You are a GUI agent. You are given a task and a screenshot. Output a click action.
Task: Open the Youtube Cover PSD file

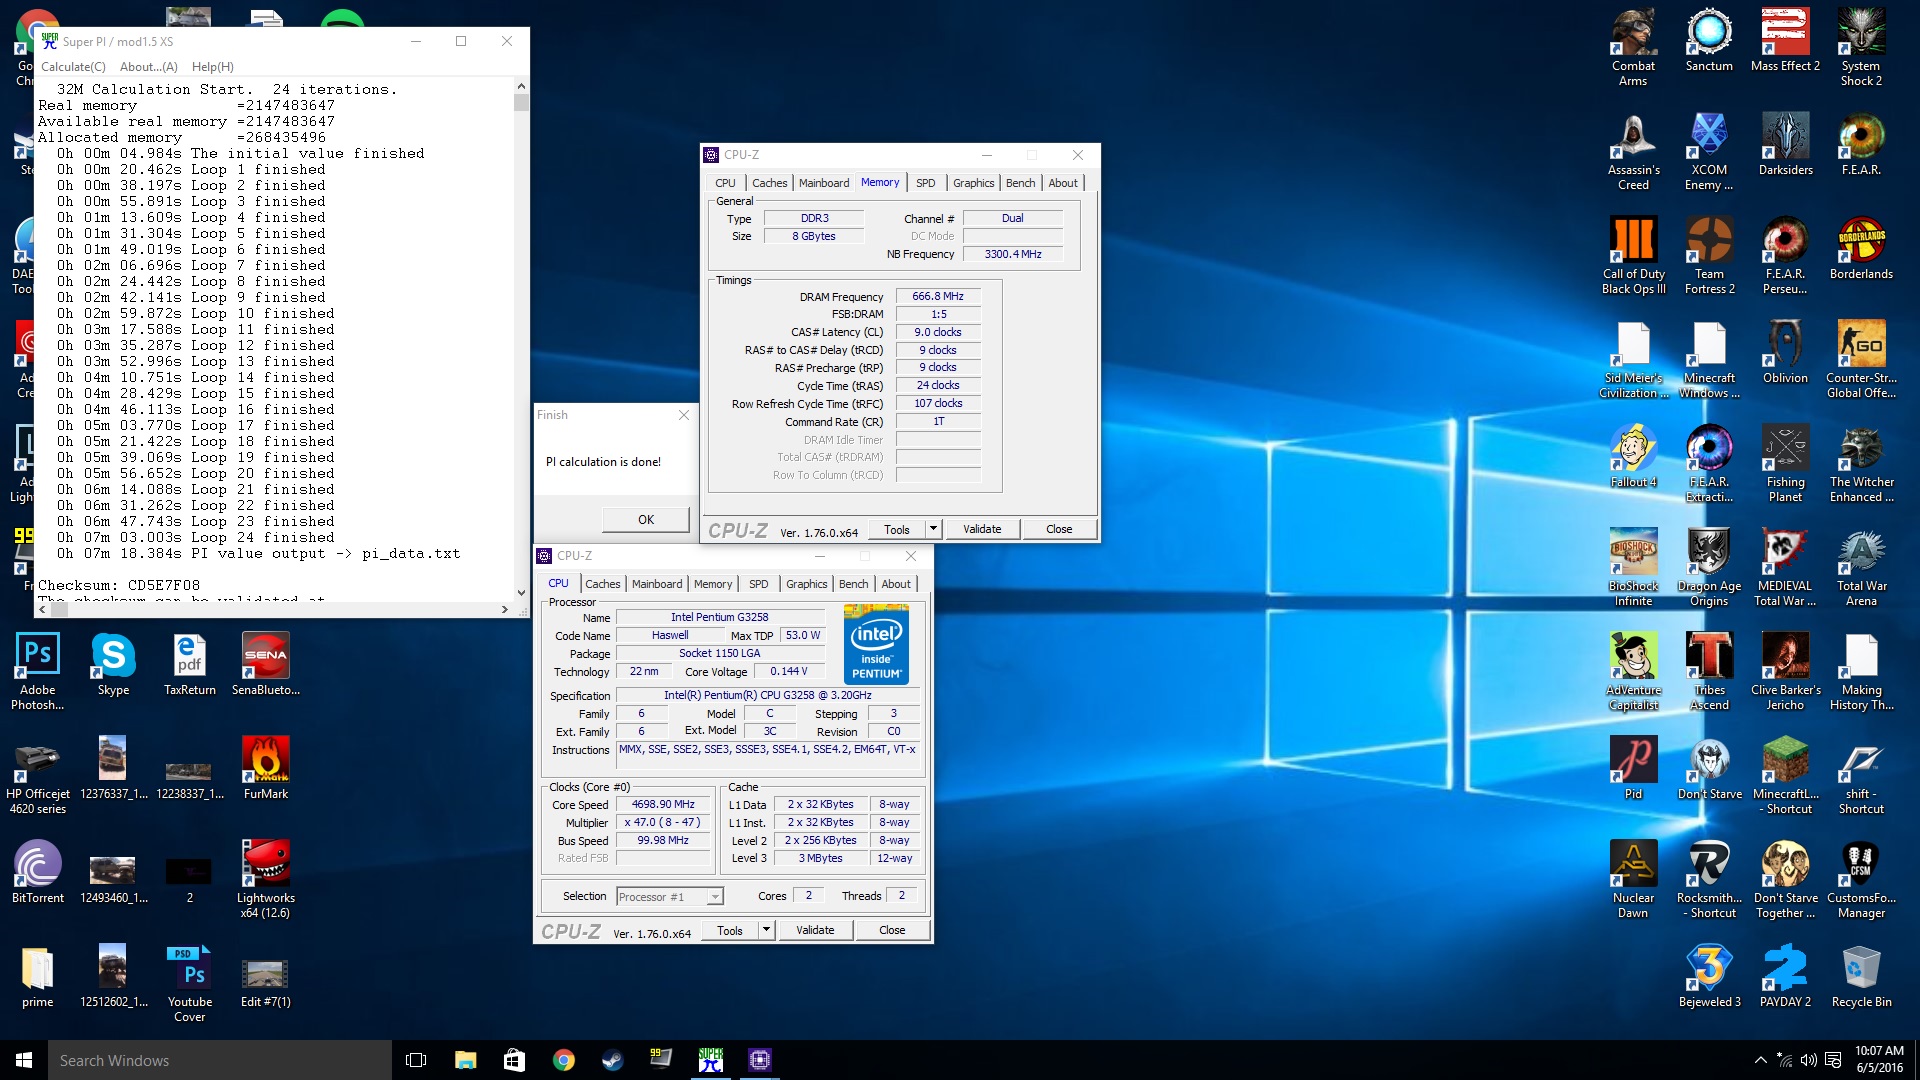[x=189, y=983]
